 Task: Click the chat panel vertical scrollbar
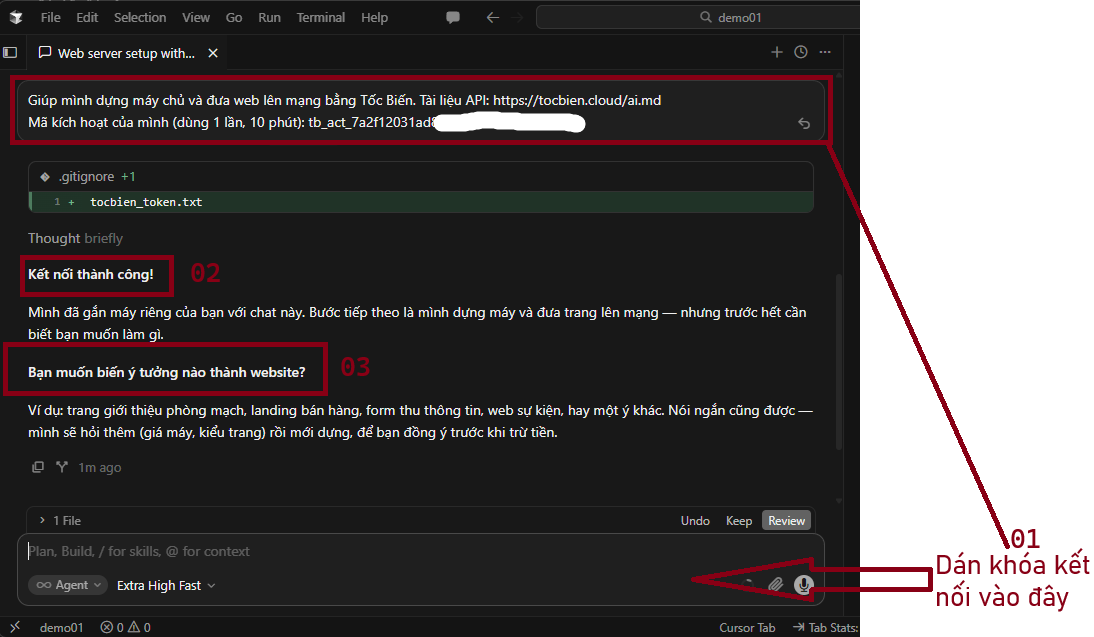(x=839, y=362)
